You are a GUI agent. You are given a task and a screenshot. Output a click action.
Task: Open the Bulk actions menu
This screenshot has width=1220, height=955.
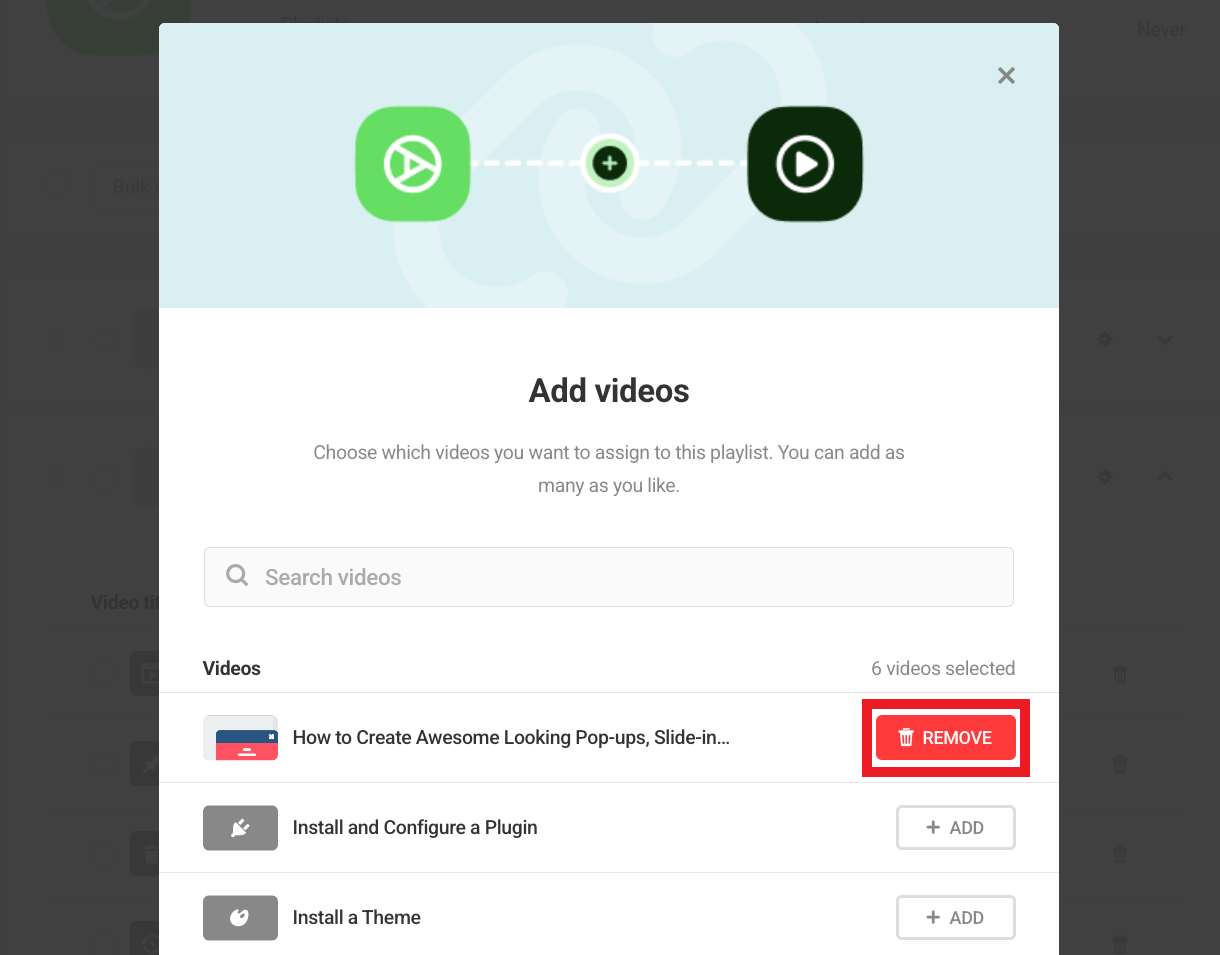coord(131,185)
